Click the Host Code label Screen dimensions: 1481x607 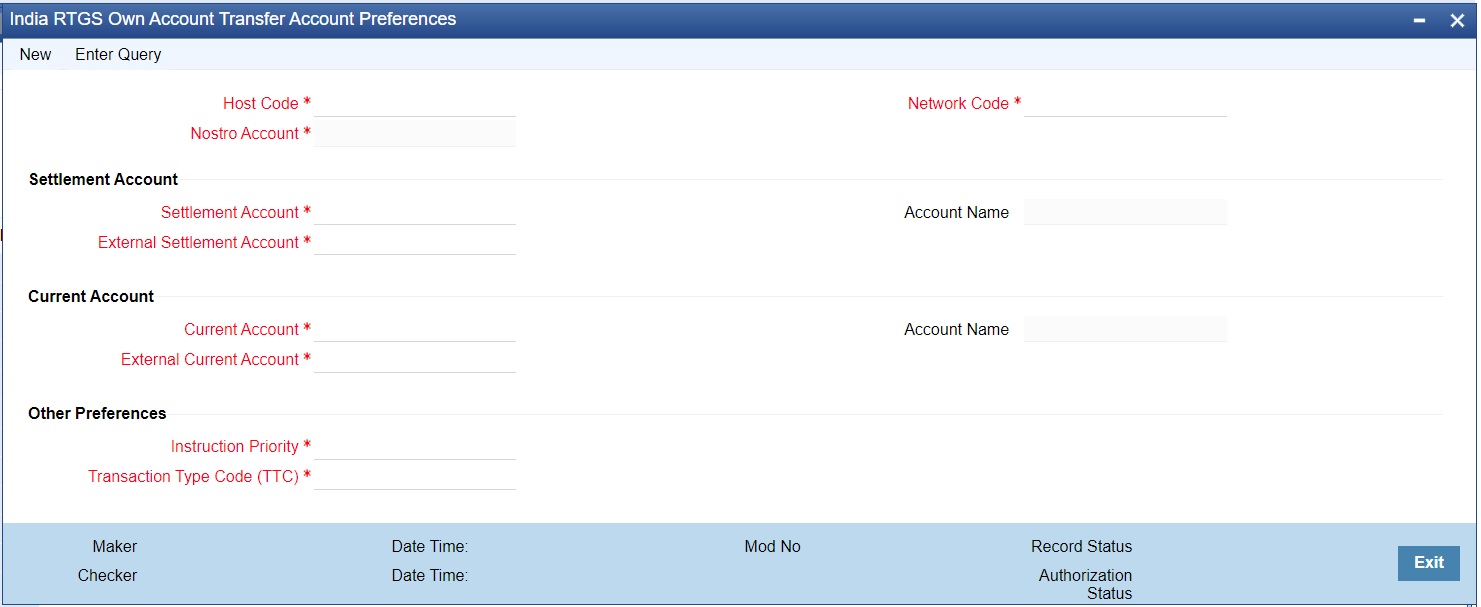coord(261,103)
